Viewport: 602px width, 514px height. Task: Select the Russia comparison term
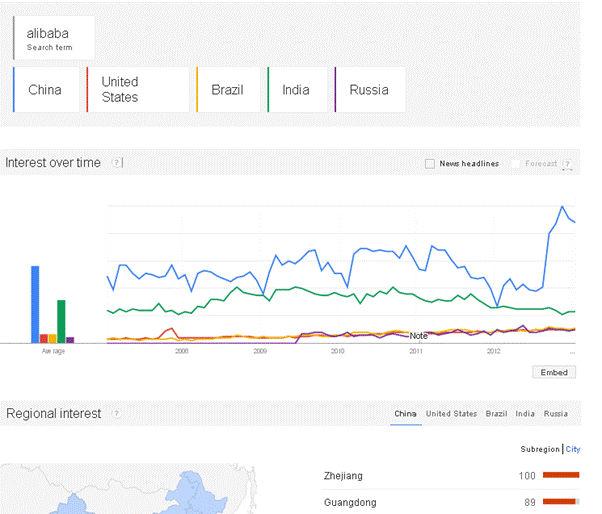click(368, 90)
